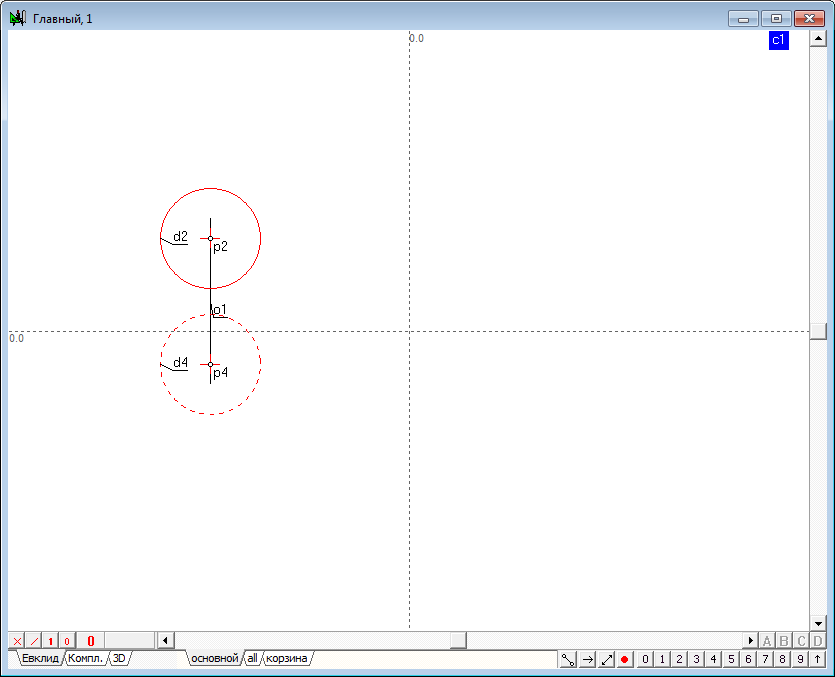Click the vertical scrollbar thumb
This screenshot has height=677, width=835.
[818, 331]
